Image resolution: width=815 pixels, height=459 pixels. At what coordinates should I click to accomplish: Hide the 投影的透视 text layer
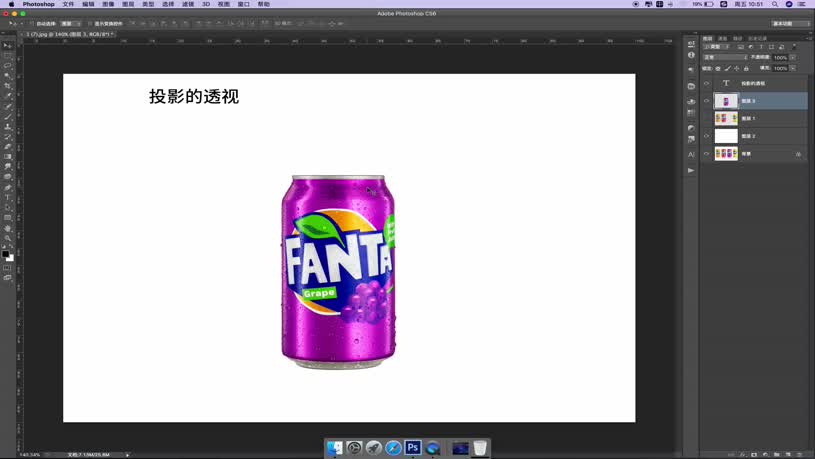tap(706, 83)
